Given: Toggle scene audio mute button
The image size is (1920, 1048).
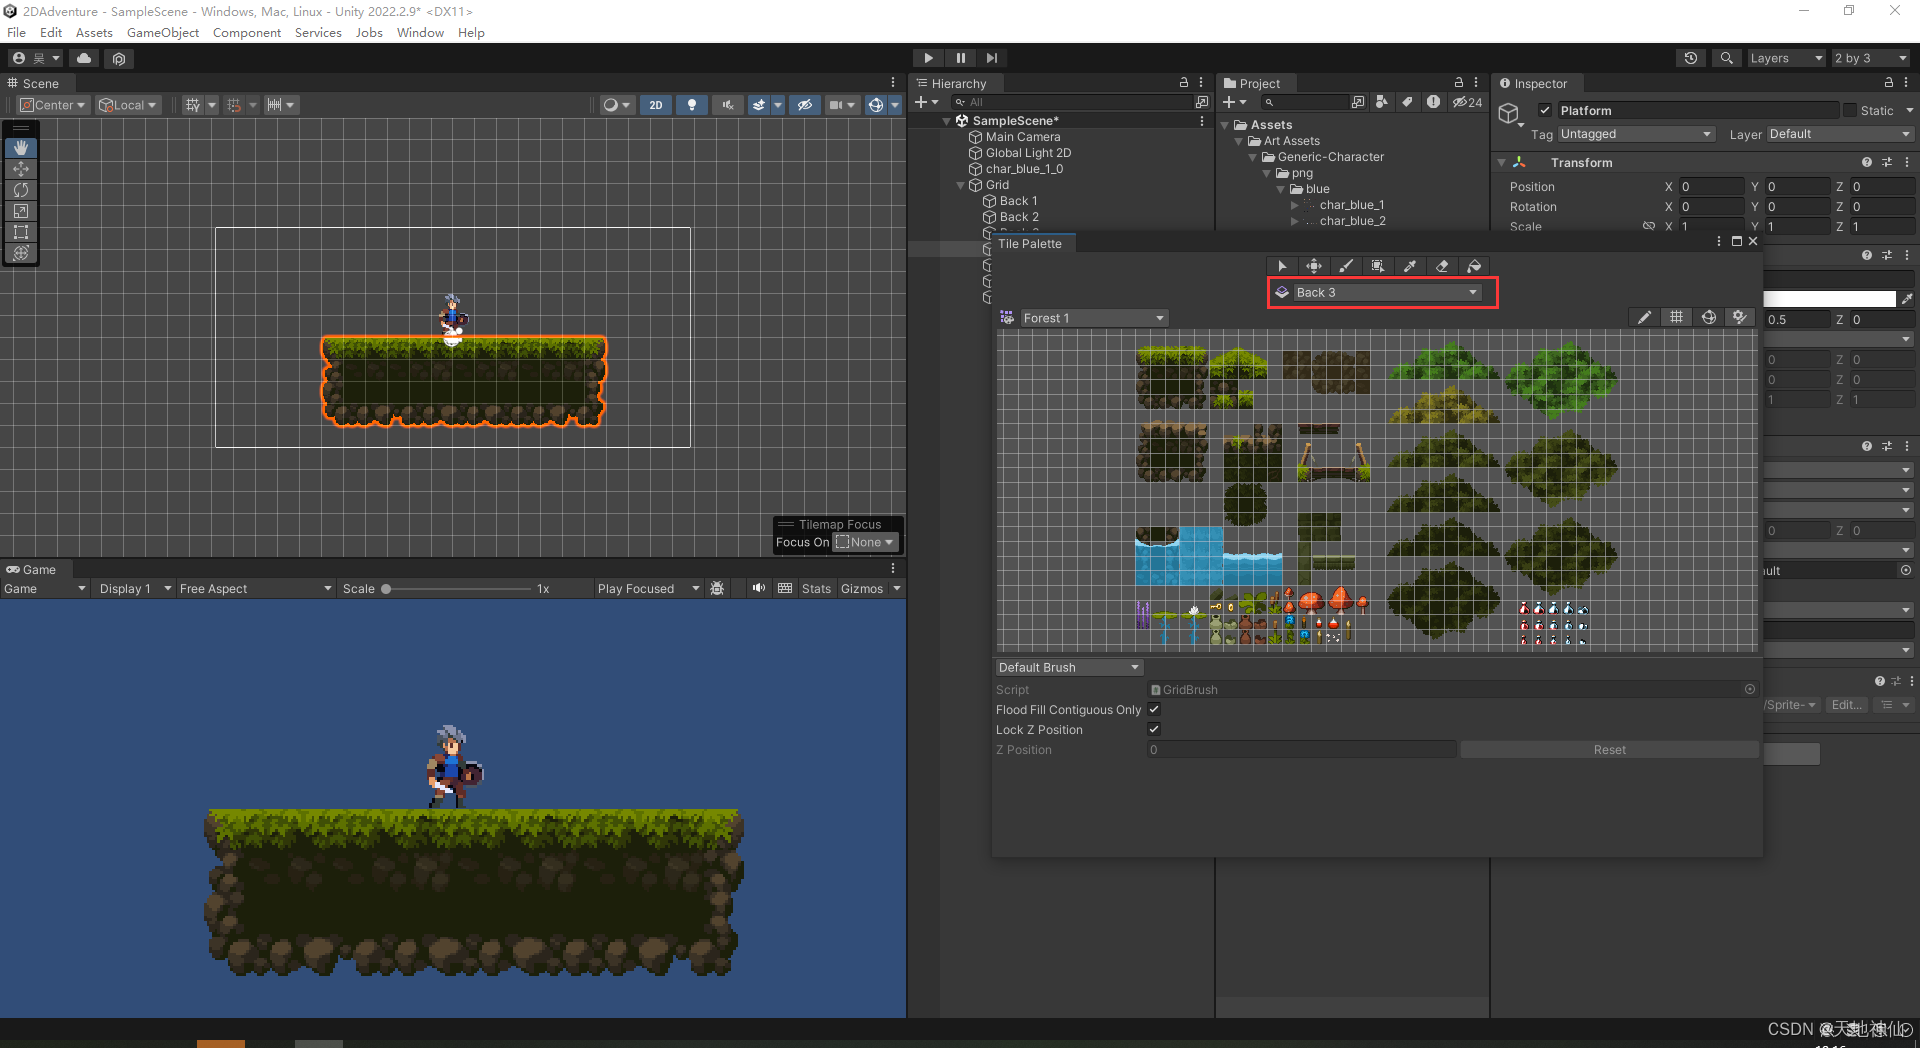Looking at the screenshot, I should point(728,105).
